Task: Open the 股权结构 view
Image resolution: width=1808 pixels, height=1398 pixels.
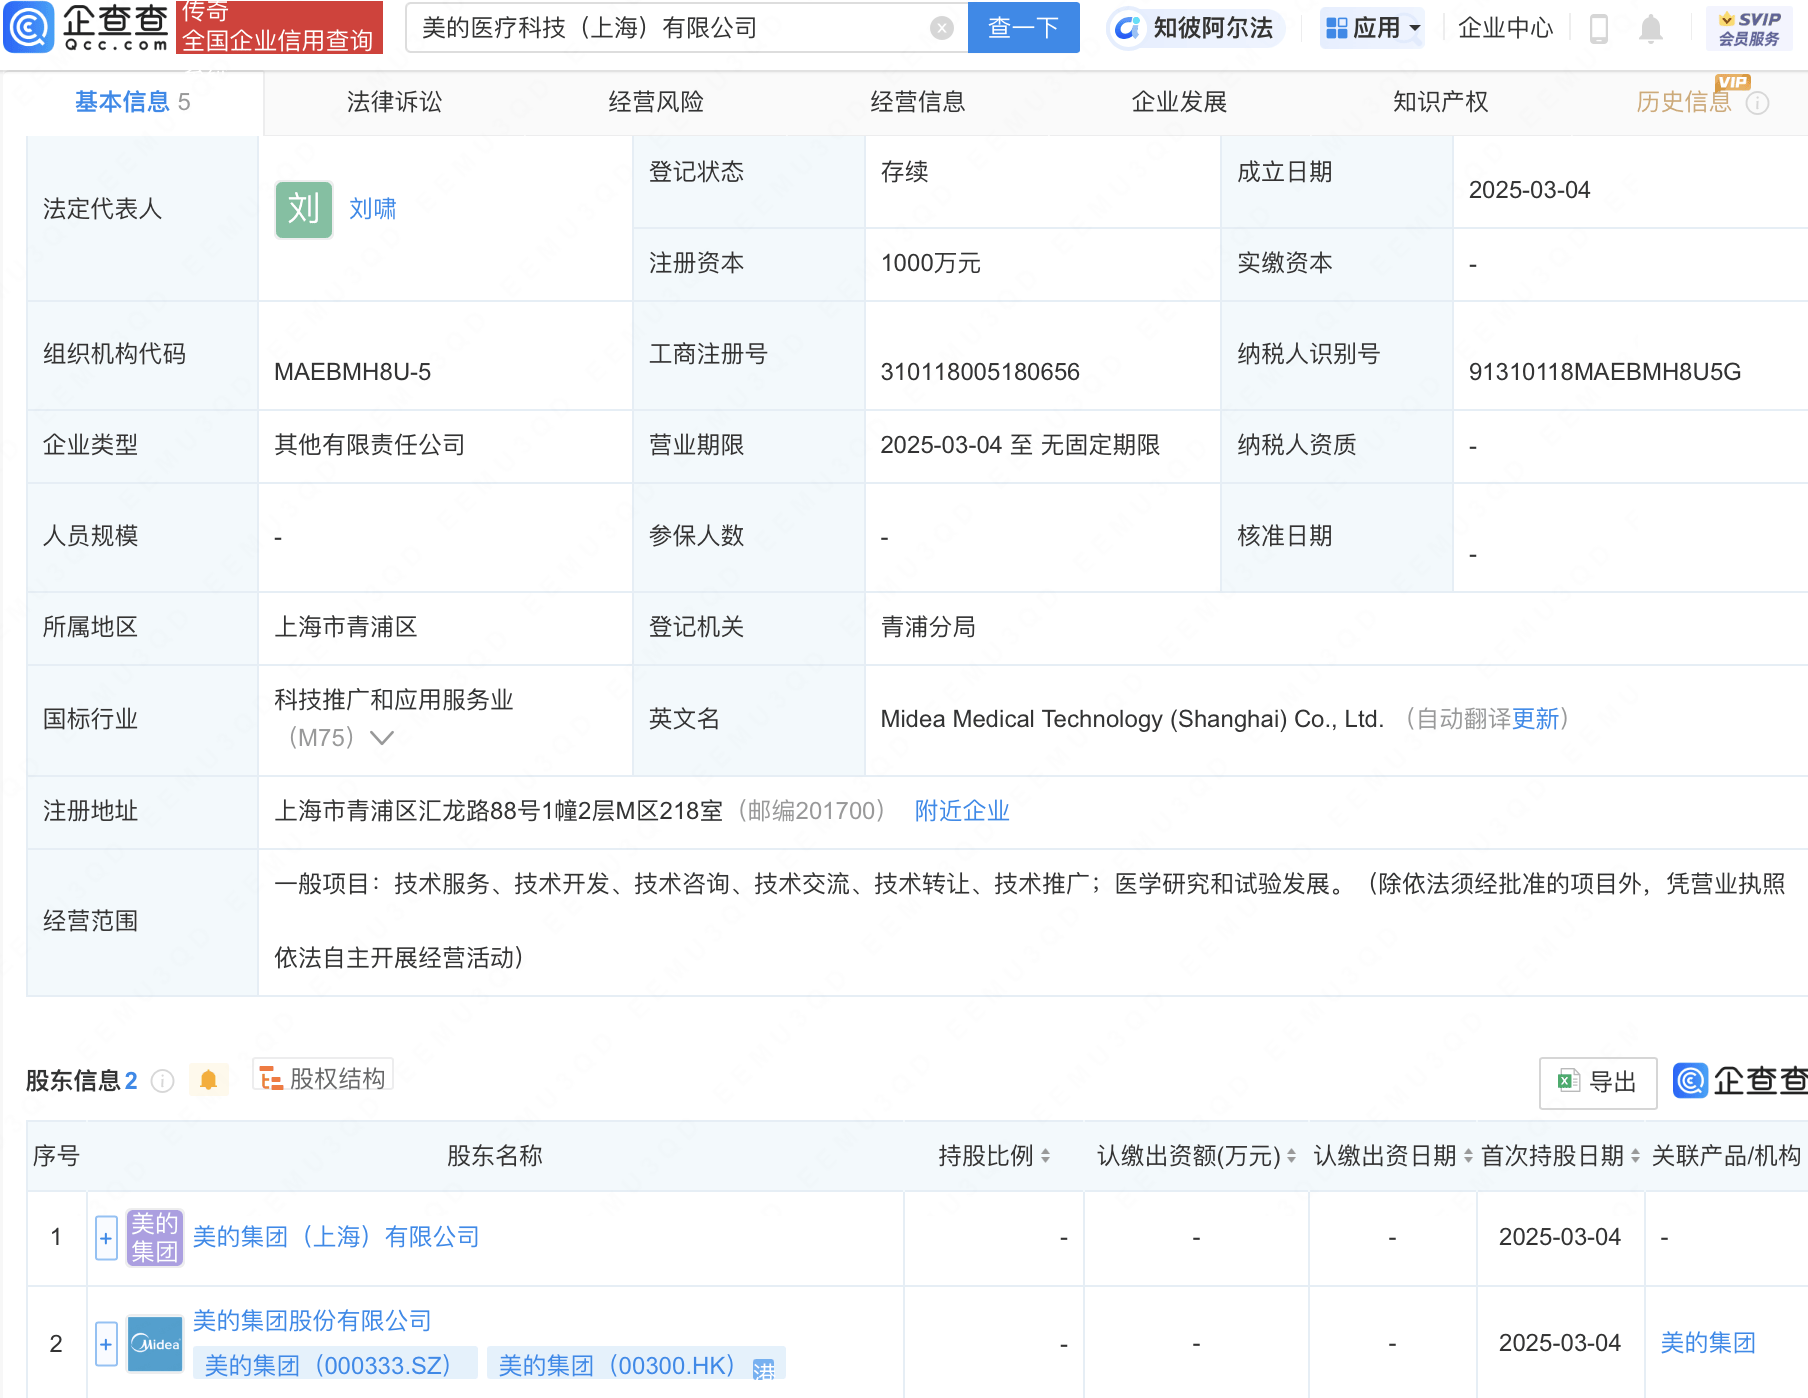Action: point(323,1079)
